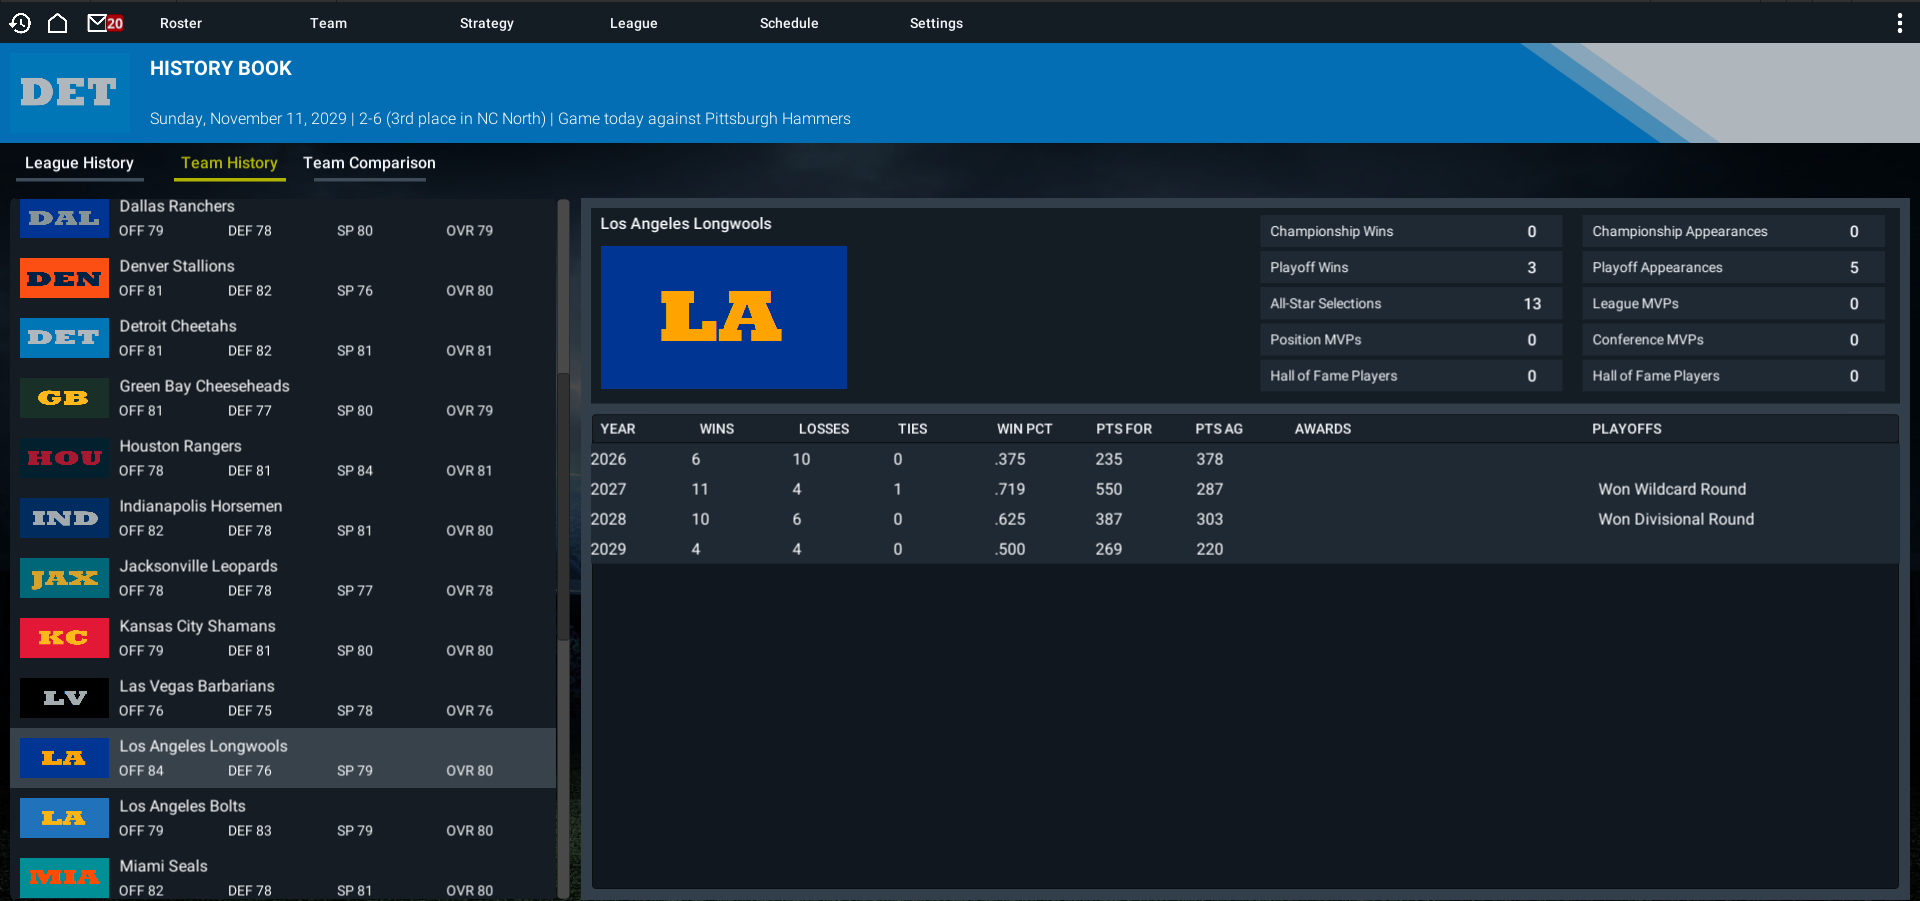The image size is (1920, 901).
Task: Go to the home screen icon
Action: coord(58,22)
